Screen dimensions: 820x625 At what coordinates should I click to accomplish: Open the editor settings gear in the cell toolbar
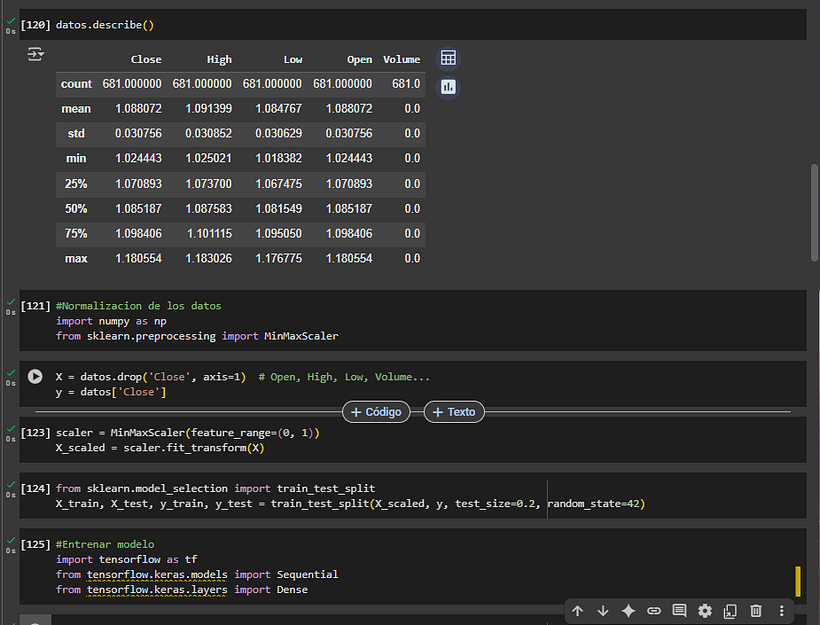click(x=705, y=610)
